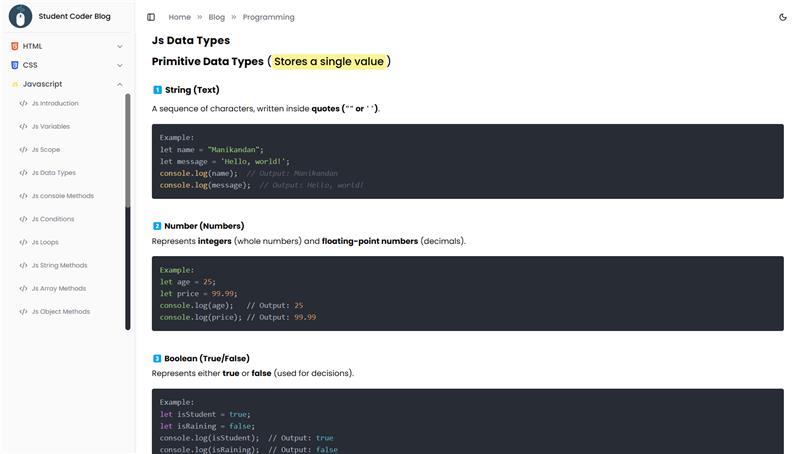Click the CSS3 shield icon
The height and width of the screenshot is (454, 800).
[x=15, y=65]
